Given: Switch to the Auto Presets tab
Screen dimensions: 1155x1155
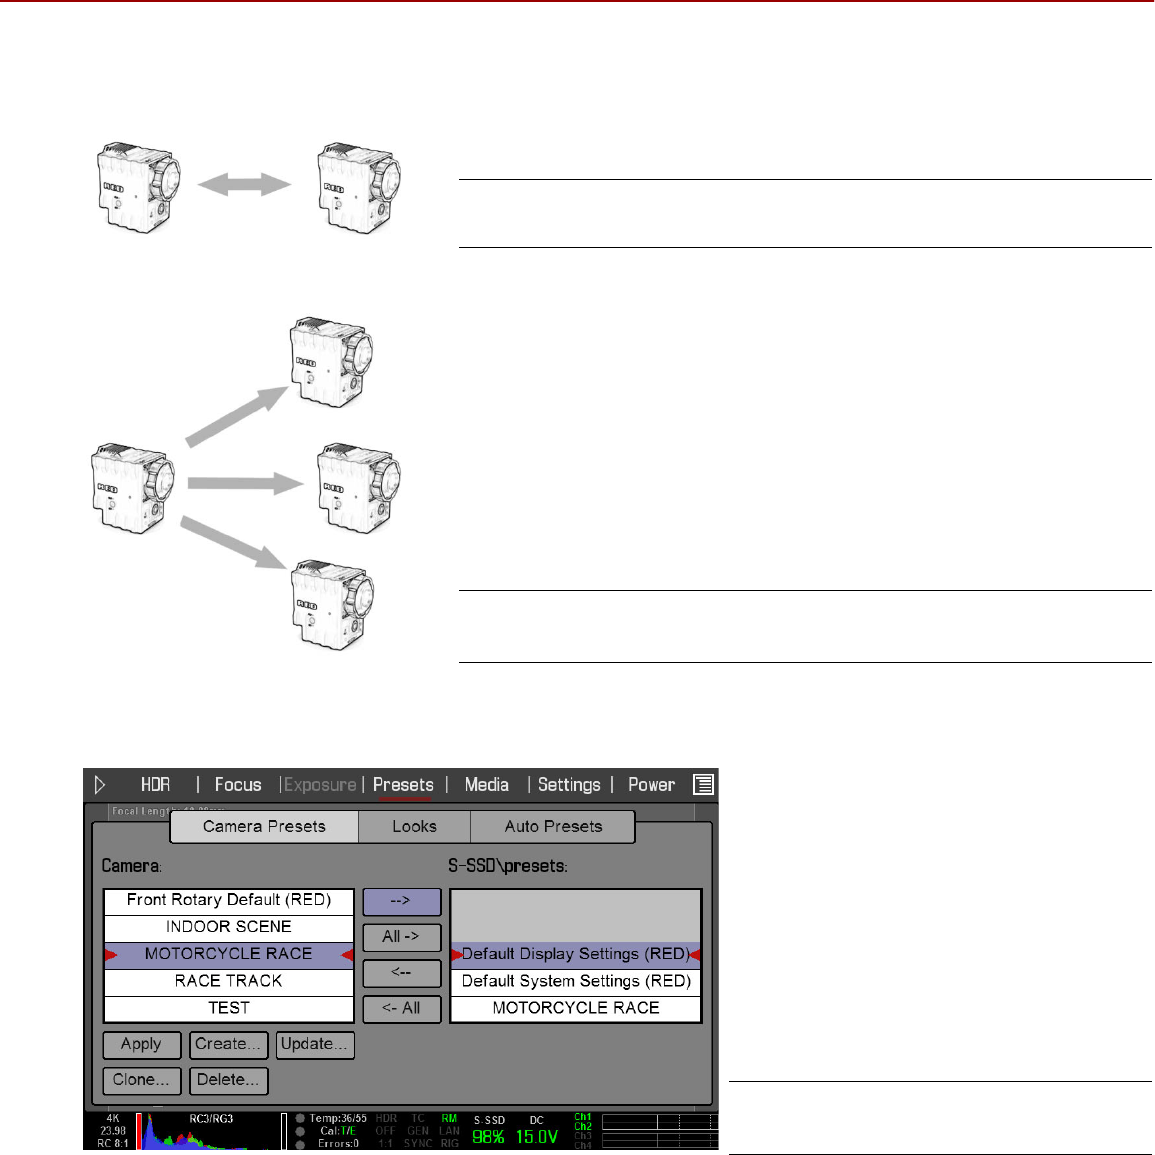Looking at the screenshot, I should (553, 826).
